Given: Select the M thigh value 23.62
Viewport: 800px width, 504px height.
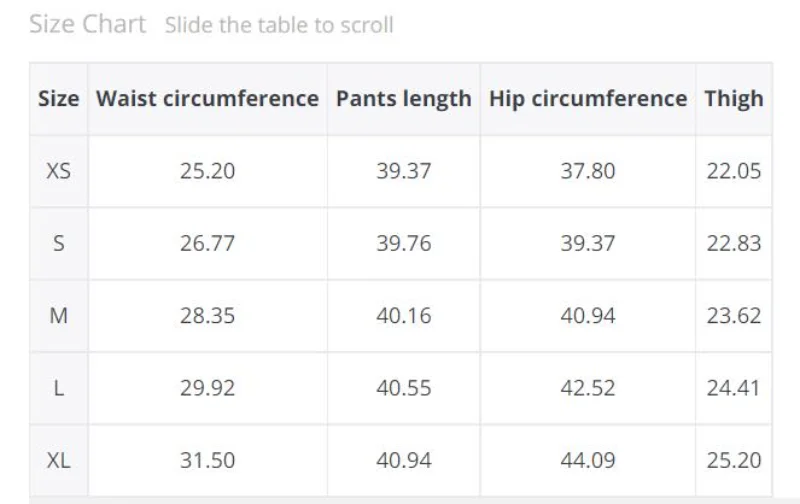Looking at the screenshot, I should [x=733, y=316].
